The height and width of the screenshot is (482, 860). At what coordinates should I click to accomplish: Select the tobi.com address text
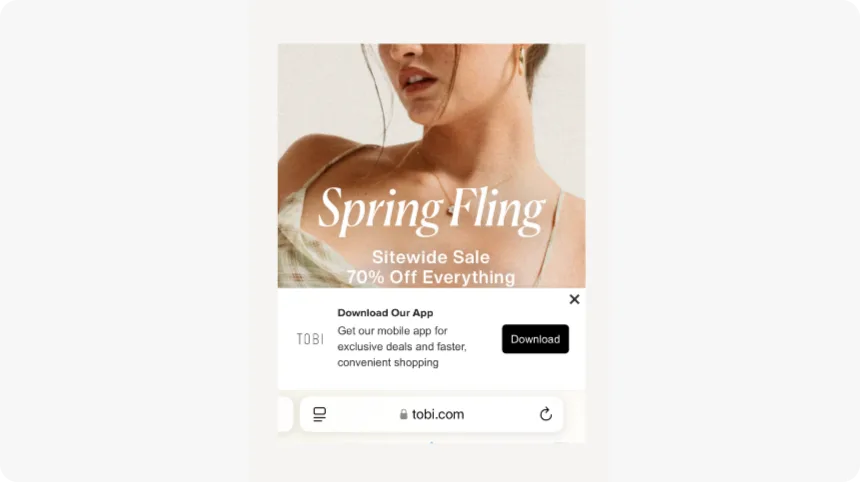[438, 414]
